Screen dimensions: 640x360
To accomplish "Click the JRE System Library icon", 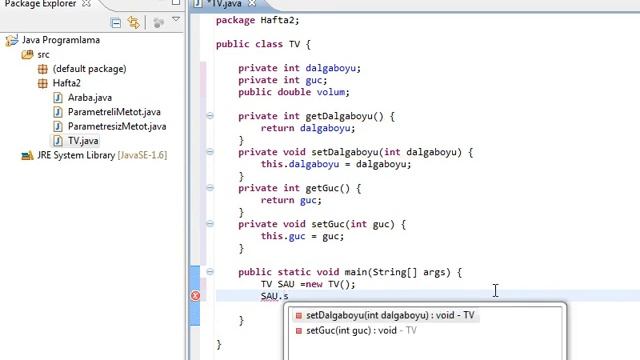I will click(x=27, y=156).
